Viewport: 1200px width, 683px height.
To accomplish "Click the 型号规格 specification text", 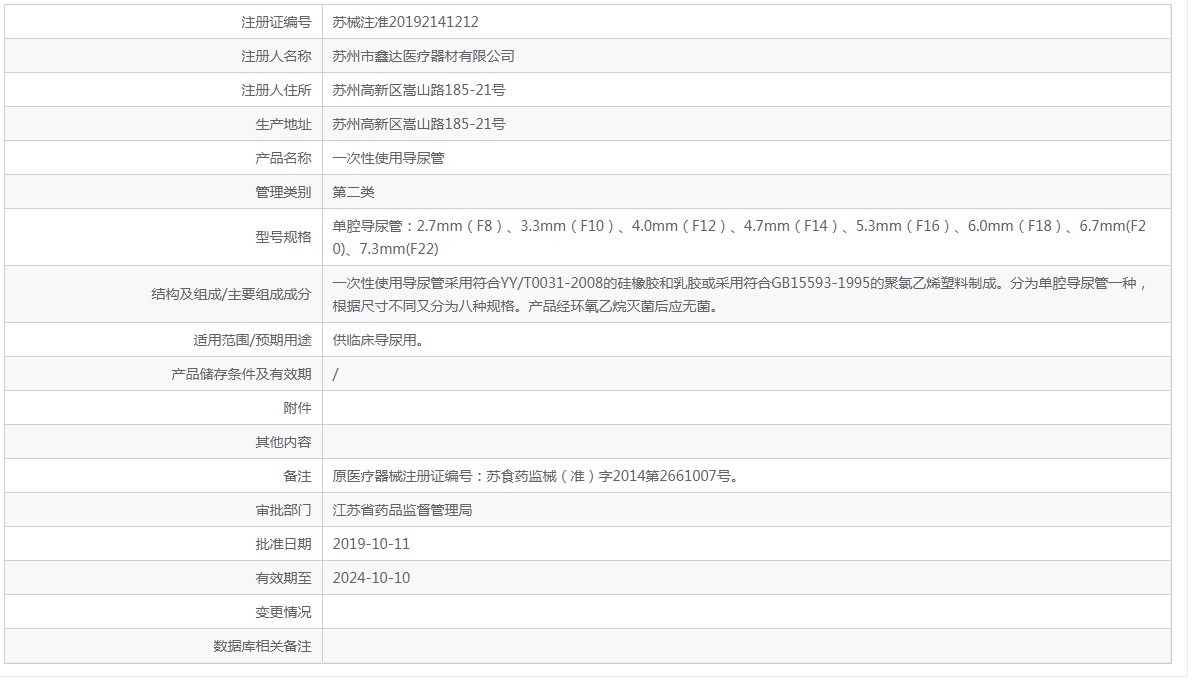I will (738, 237).
